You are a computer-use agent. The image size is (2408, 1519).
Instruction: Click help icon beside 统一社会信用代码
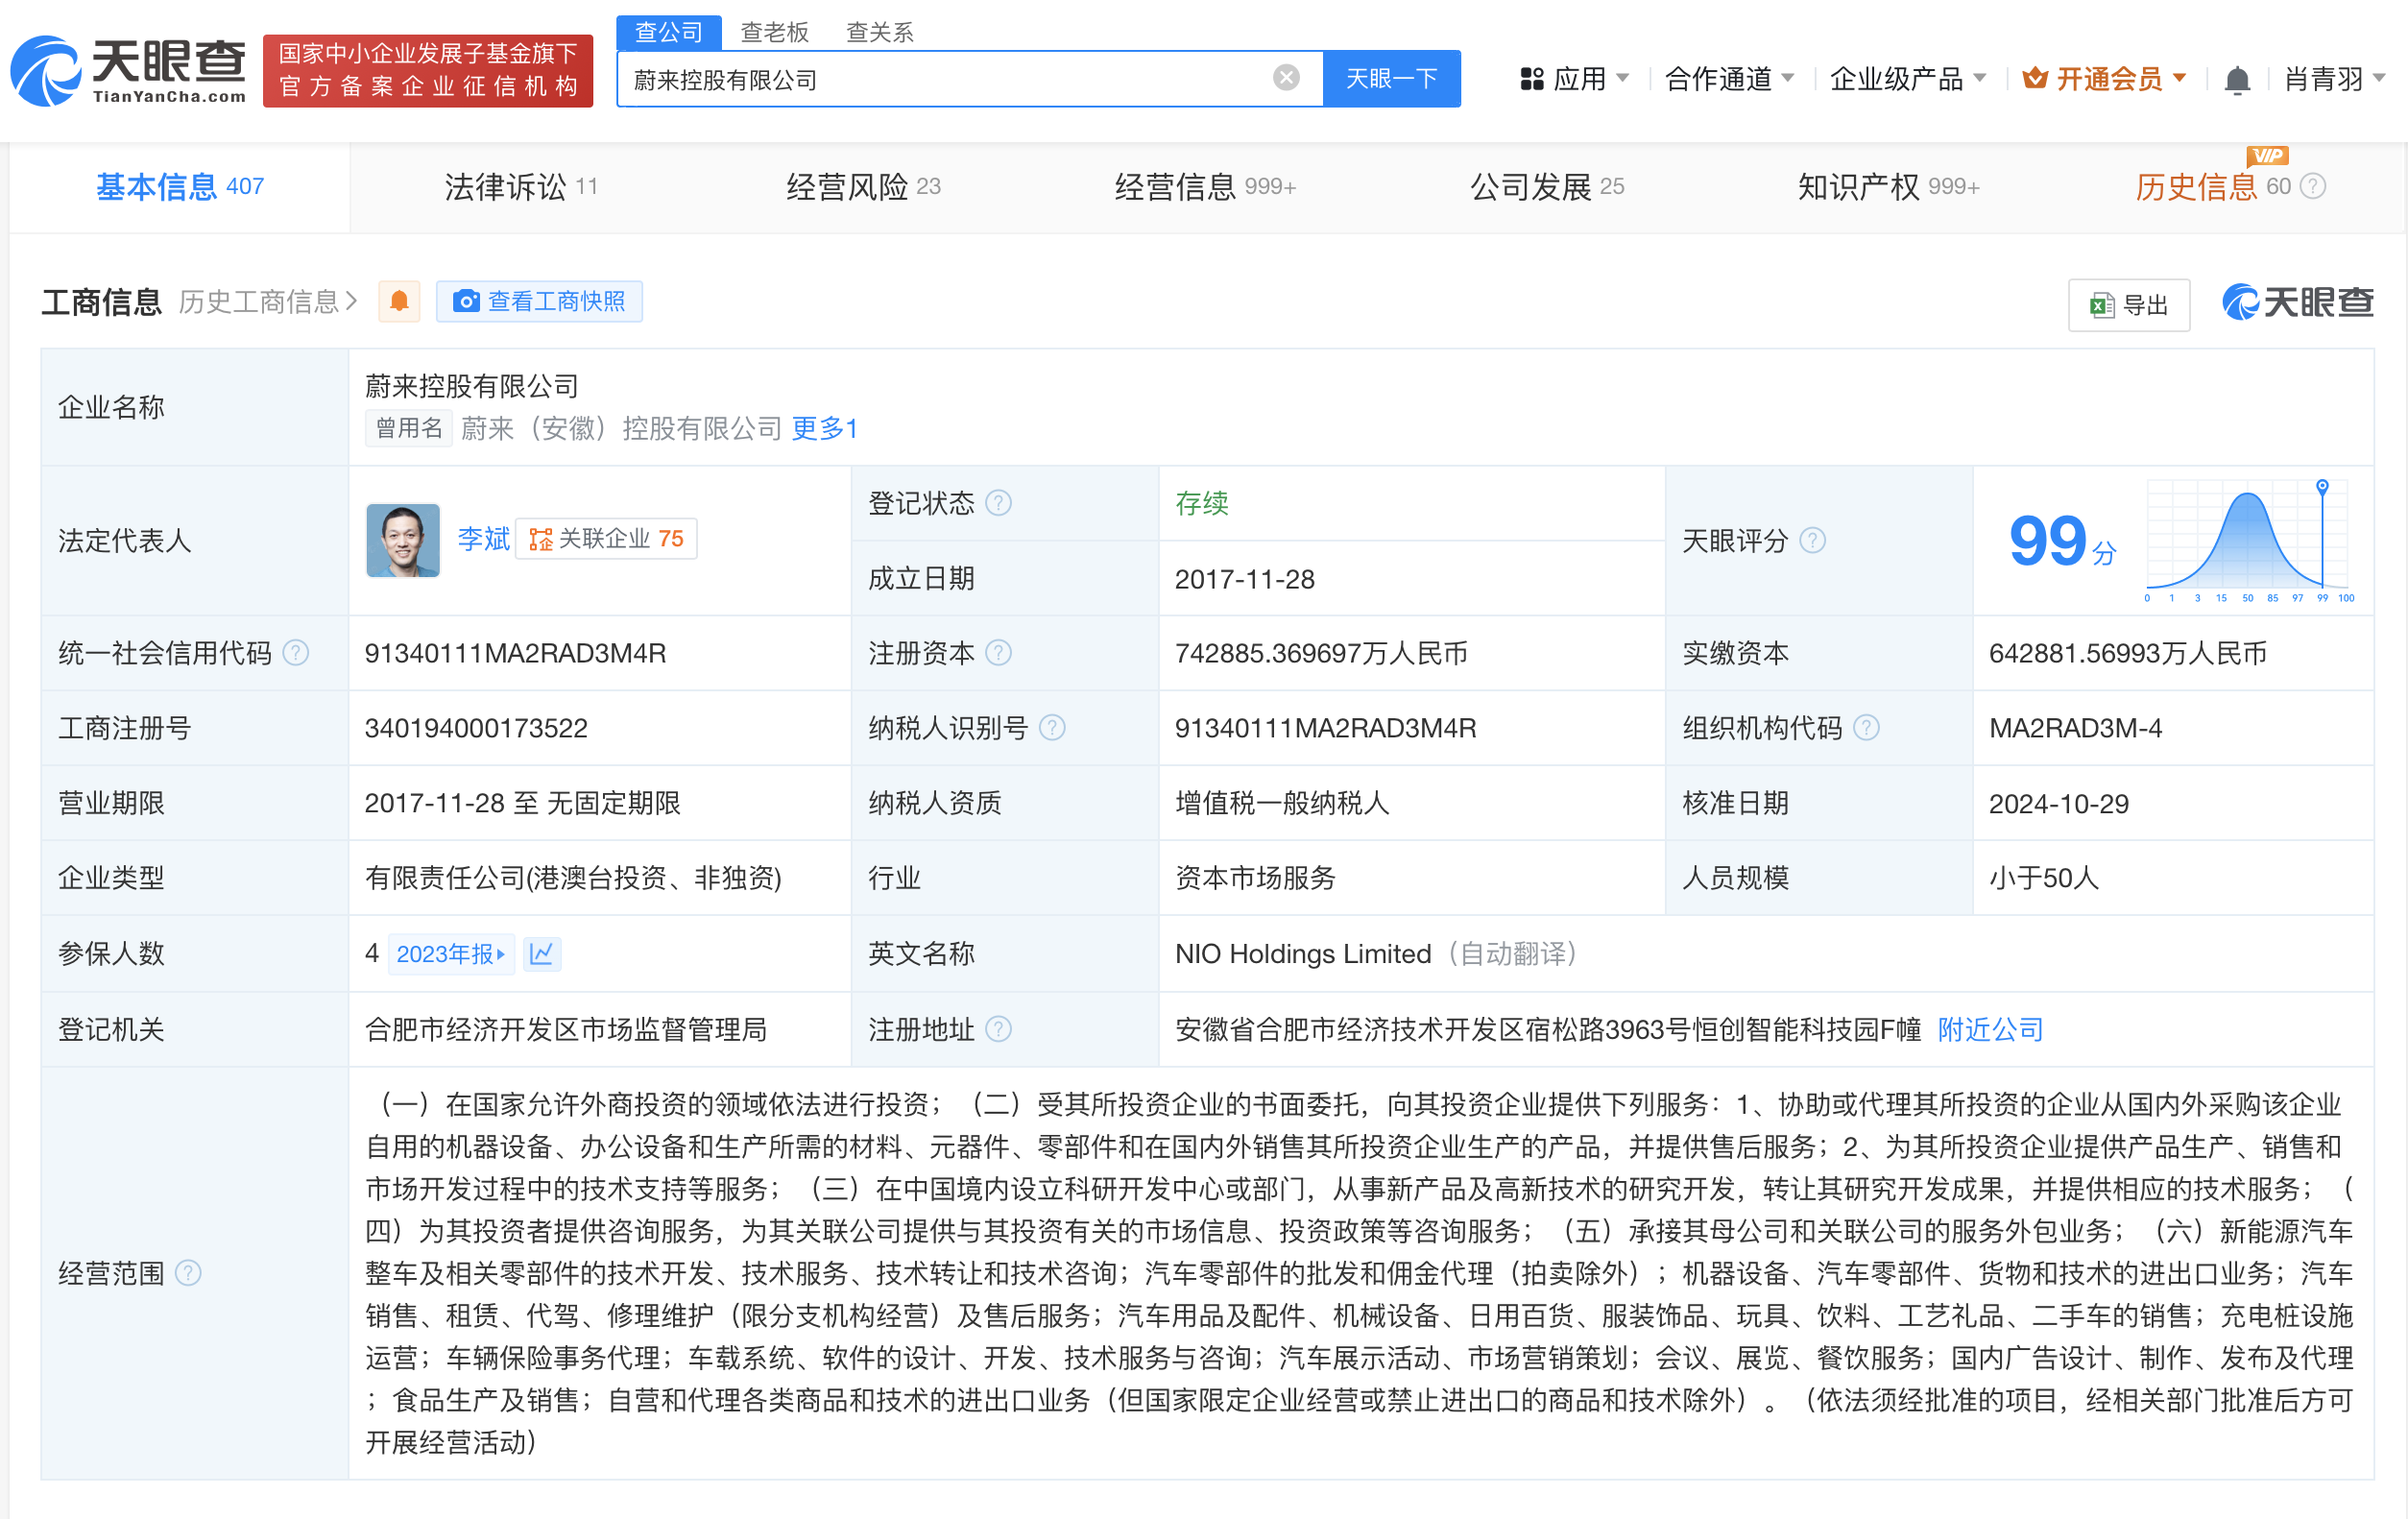[295, 653]
